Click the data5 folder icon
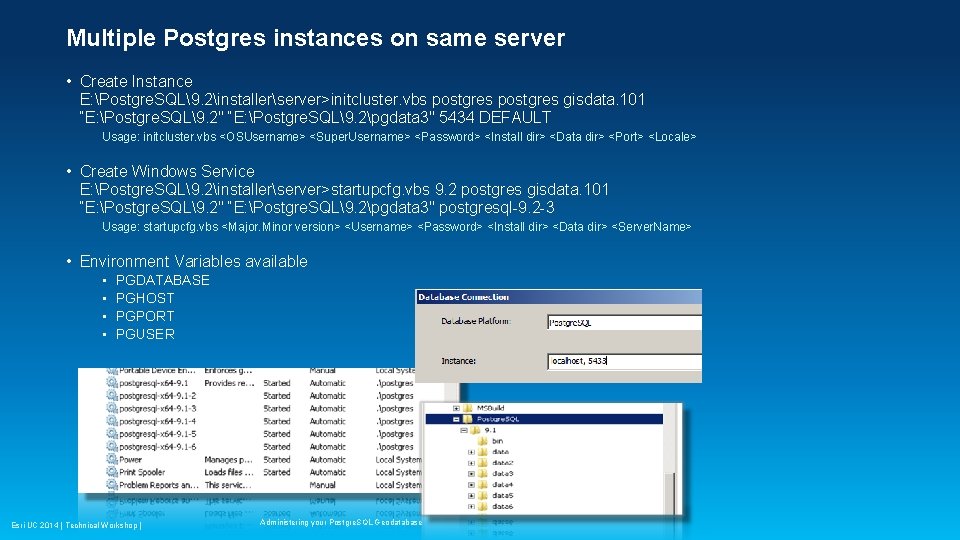Screen dimensions: 960x540 [x=482, y=495]
